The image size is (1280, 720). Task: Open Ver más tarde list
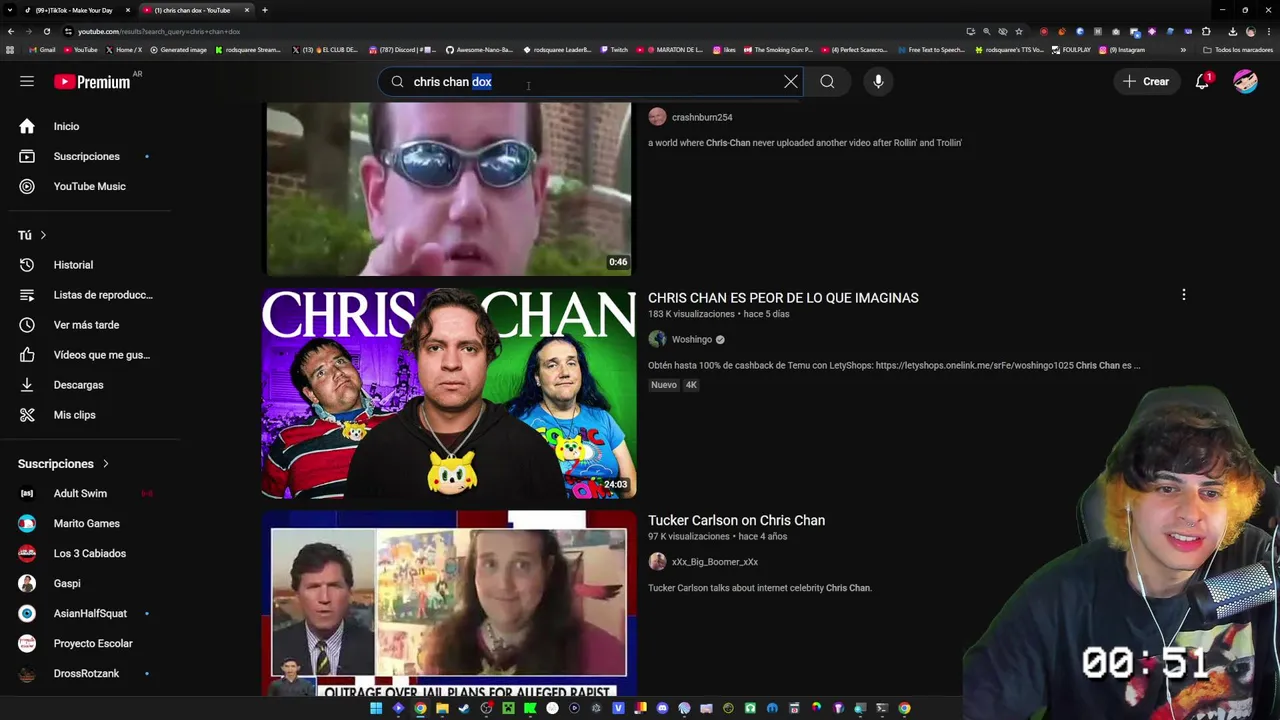(86, 325)
